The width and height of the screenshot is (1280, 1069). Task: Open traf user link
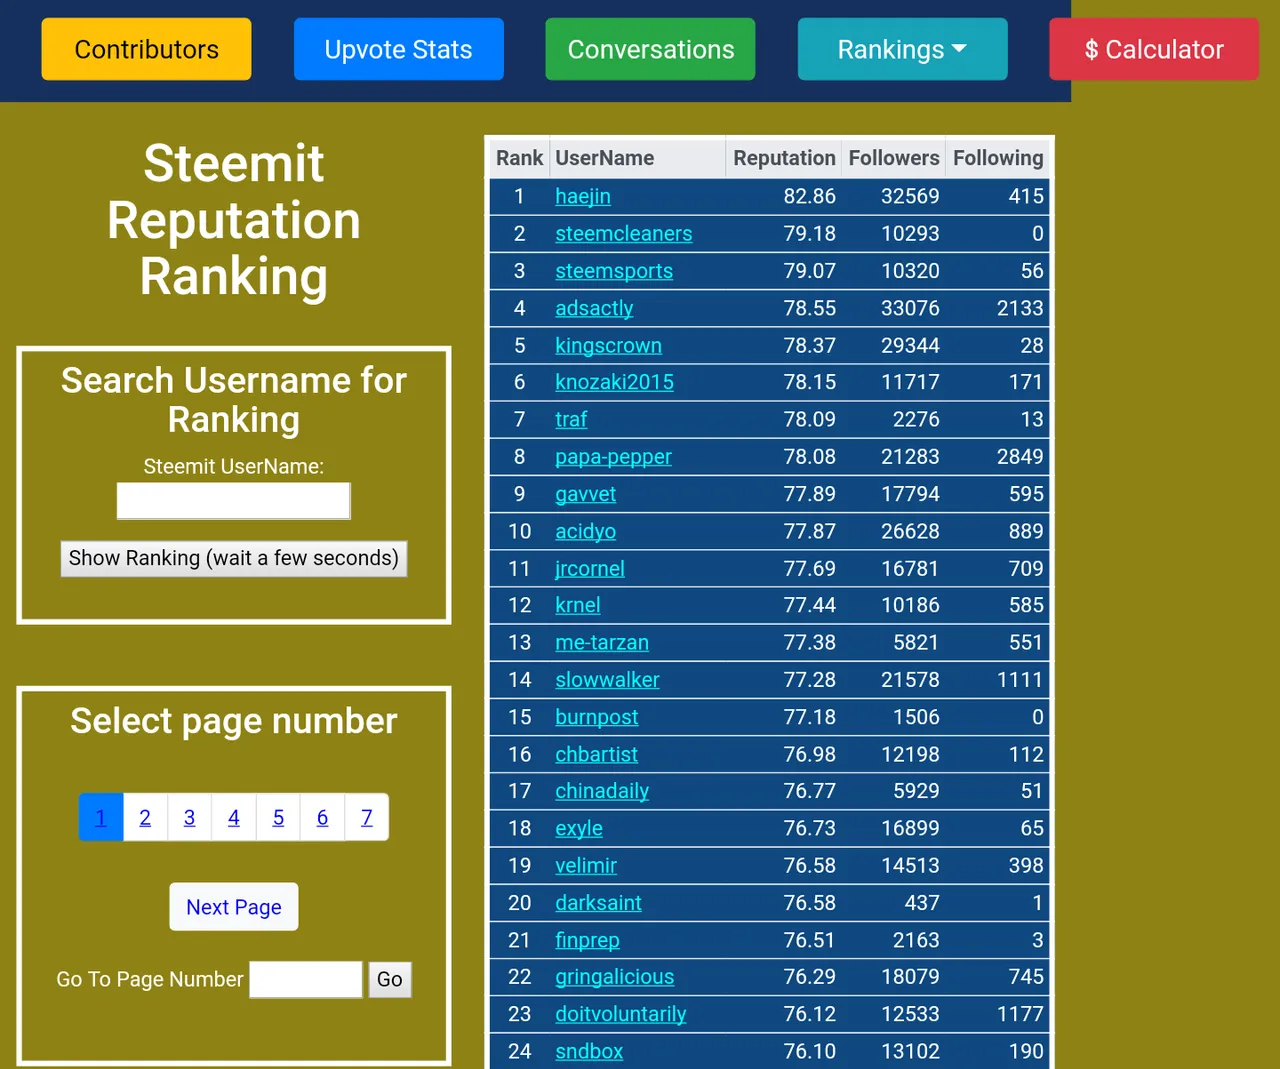571,420
